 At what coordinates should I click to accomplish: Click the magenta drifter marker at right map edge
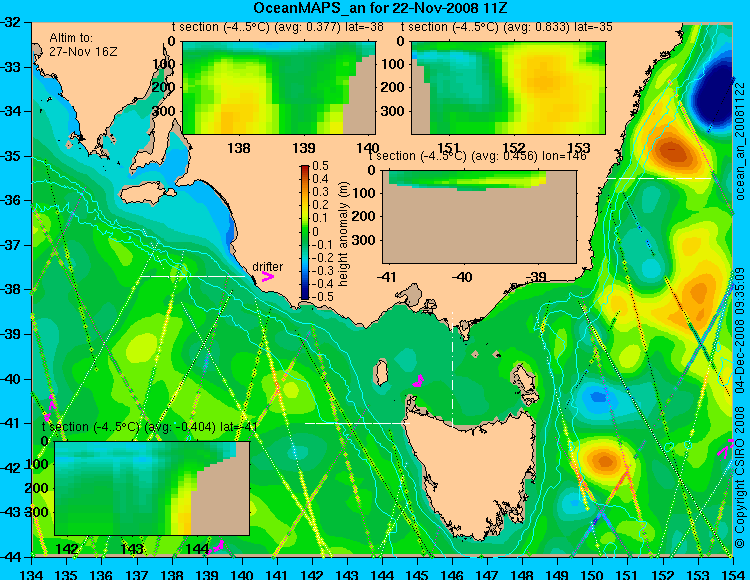[725, 449]
